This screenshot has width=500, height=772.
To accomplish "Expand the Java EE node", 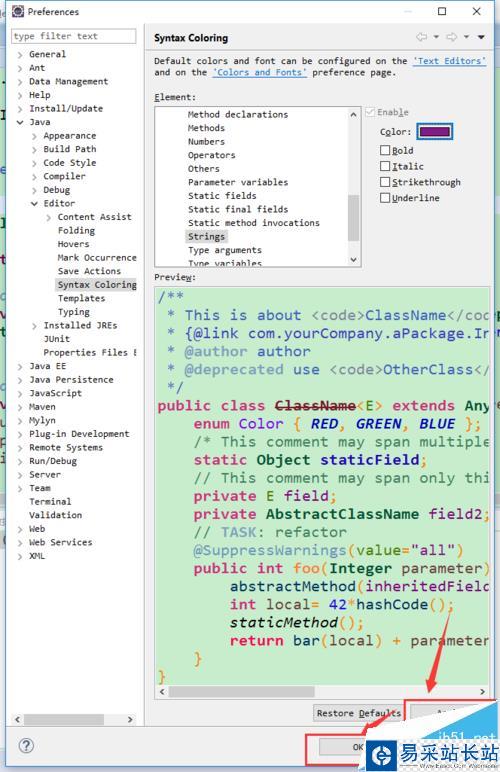I will pos(20,366).
